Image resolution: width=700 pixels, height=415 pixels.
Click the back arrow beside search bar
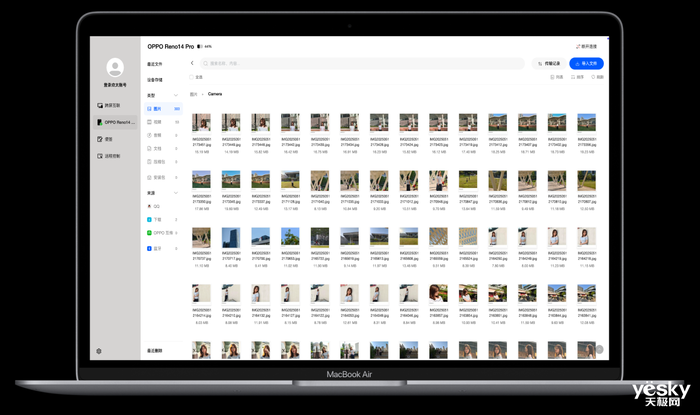click(192, 63)
